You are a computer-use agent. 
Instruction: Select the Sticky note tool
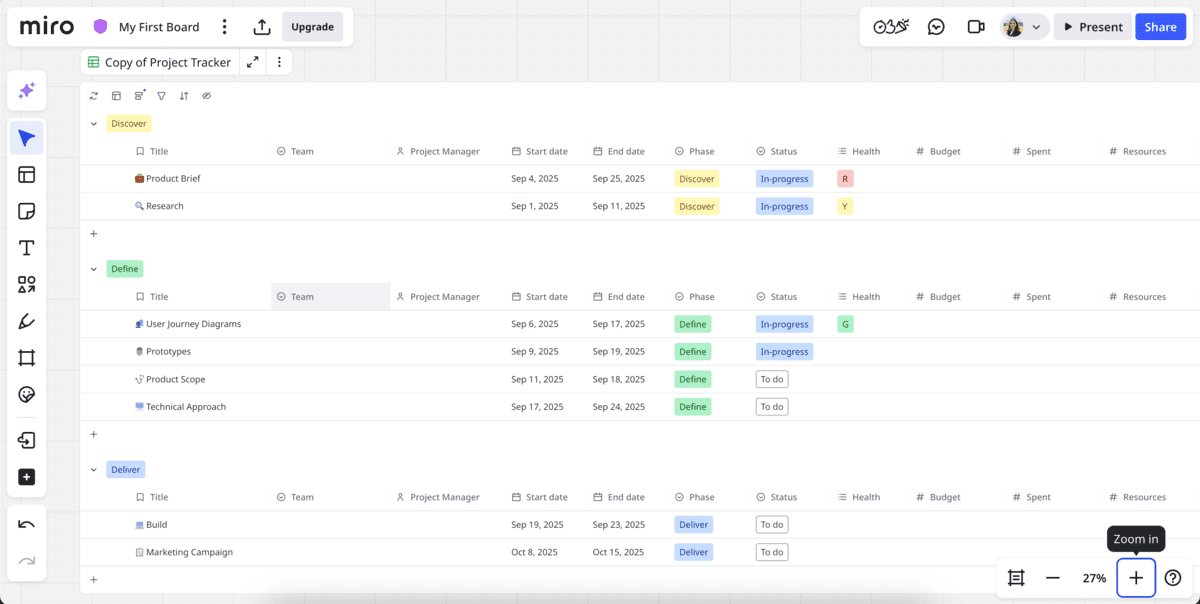[x=27, y=211]
